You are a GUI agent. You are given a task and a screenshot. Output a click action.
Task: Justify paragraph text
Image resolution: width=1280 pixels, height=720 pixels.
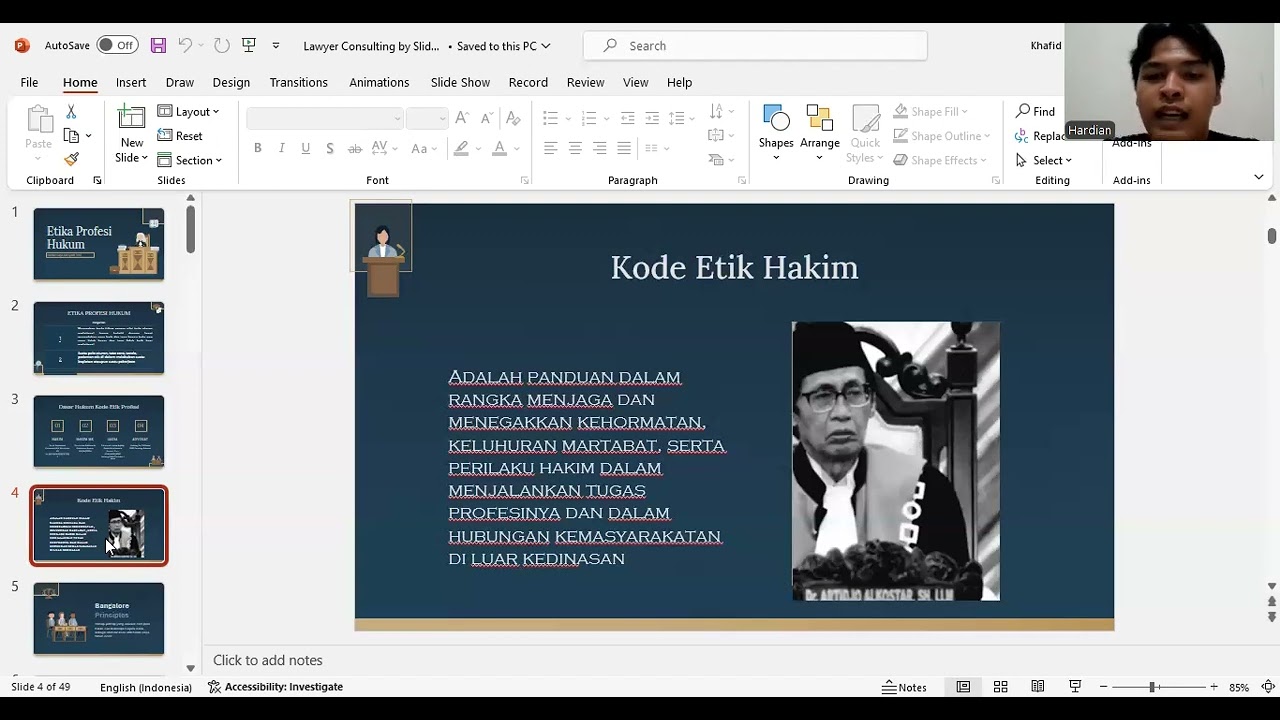(x=624, y=148)
